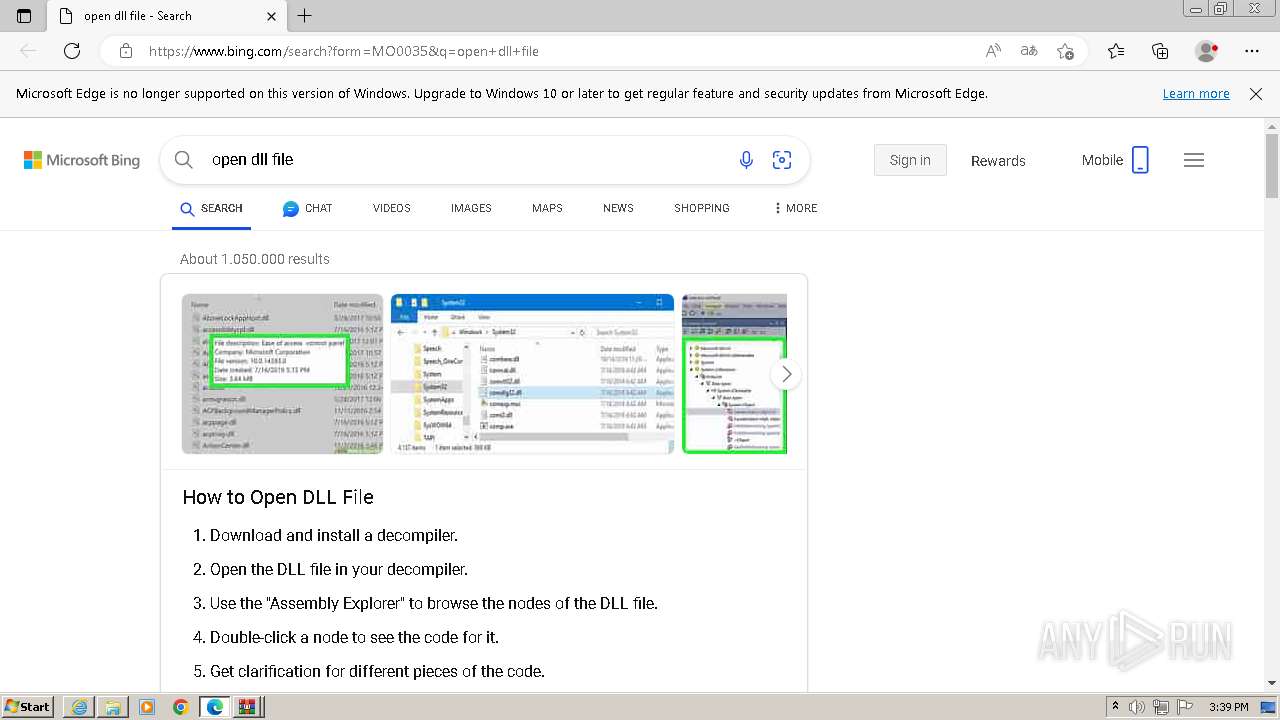1280x720 pixels.
Task: Click the 'Assembly Explorer' step text
Action: coord(434,603)
